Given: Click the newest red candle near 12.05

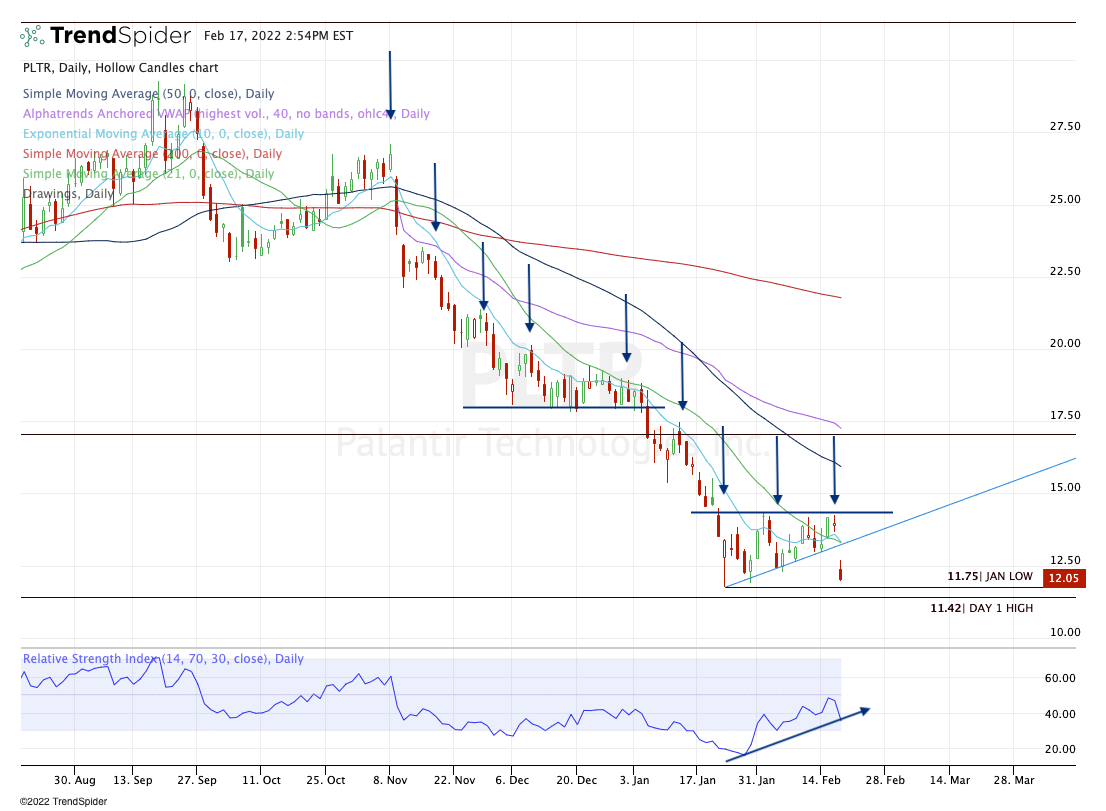Looking at the screenshot, I should (x=841, y=571).
